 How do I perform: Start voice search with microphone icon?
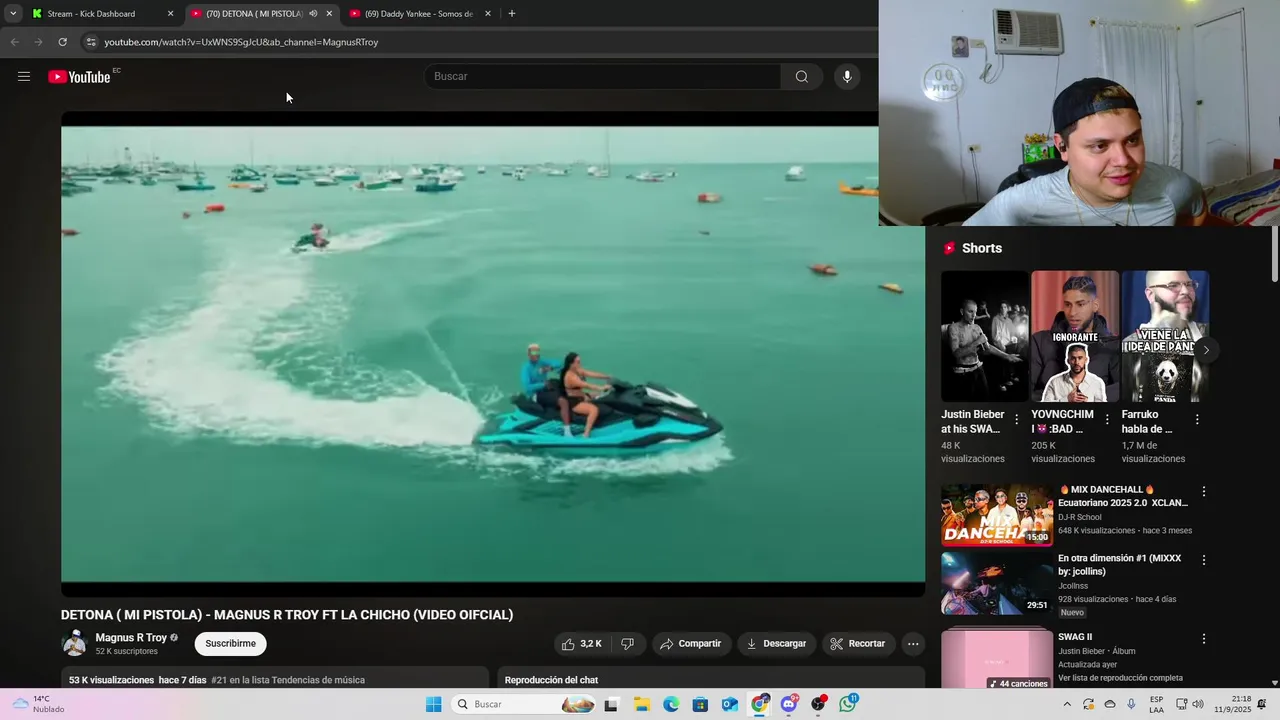[847, 76]
